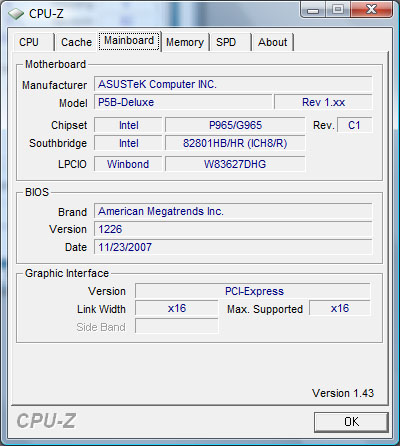Image resolution: width=400 pixels, height=446 pixels.
Task: Click the 82801HB/HR (ICH8/R) southbridge value
Action: 235,143
